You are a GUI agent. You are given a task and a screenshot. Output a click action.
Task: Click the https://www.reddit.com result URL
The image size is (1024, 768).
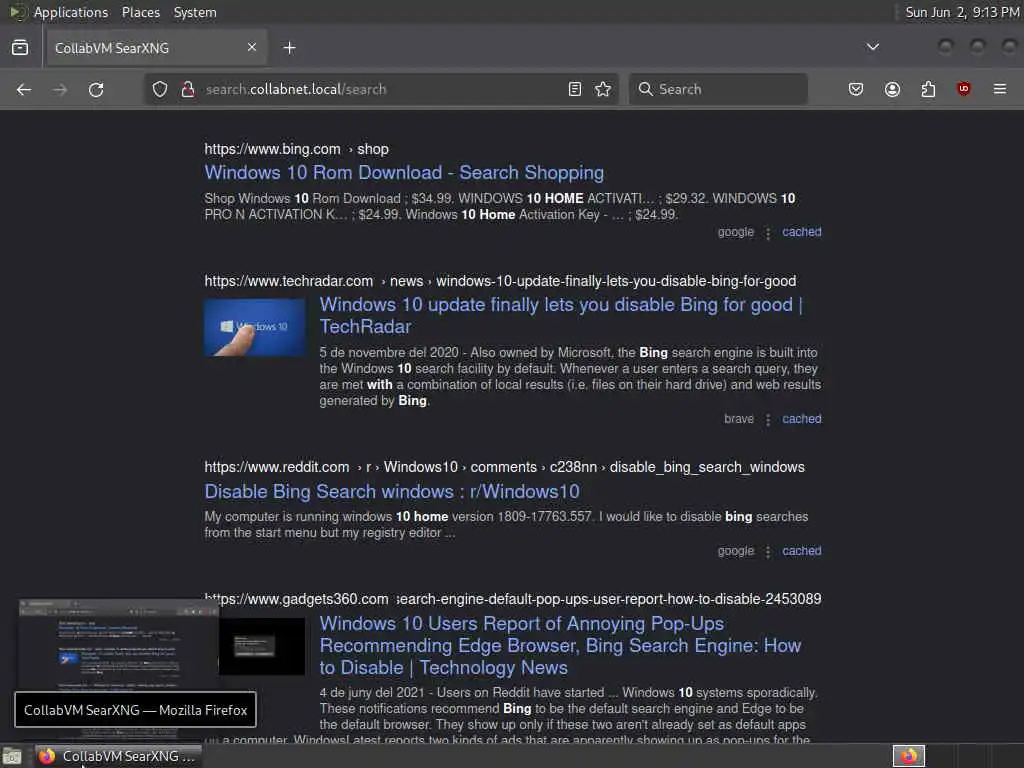[x=277, y=467]
